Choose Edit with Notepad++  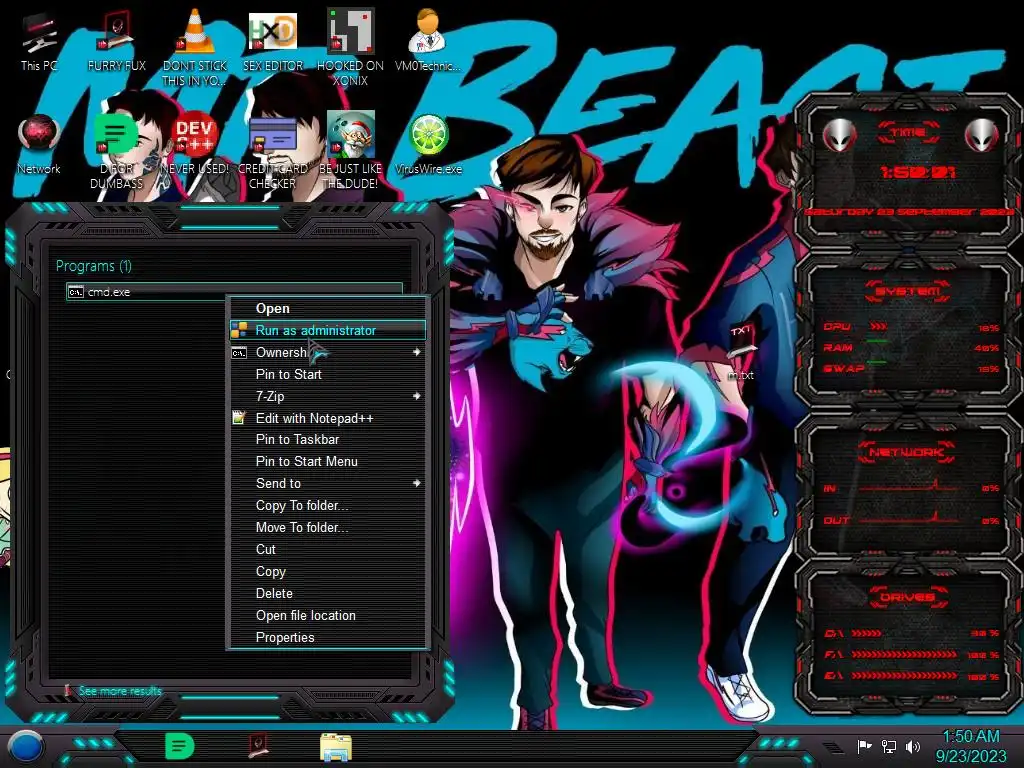[328, 418]
